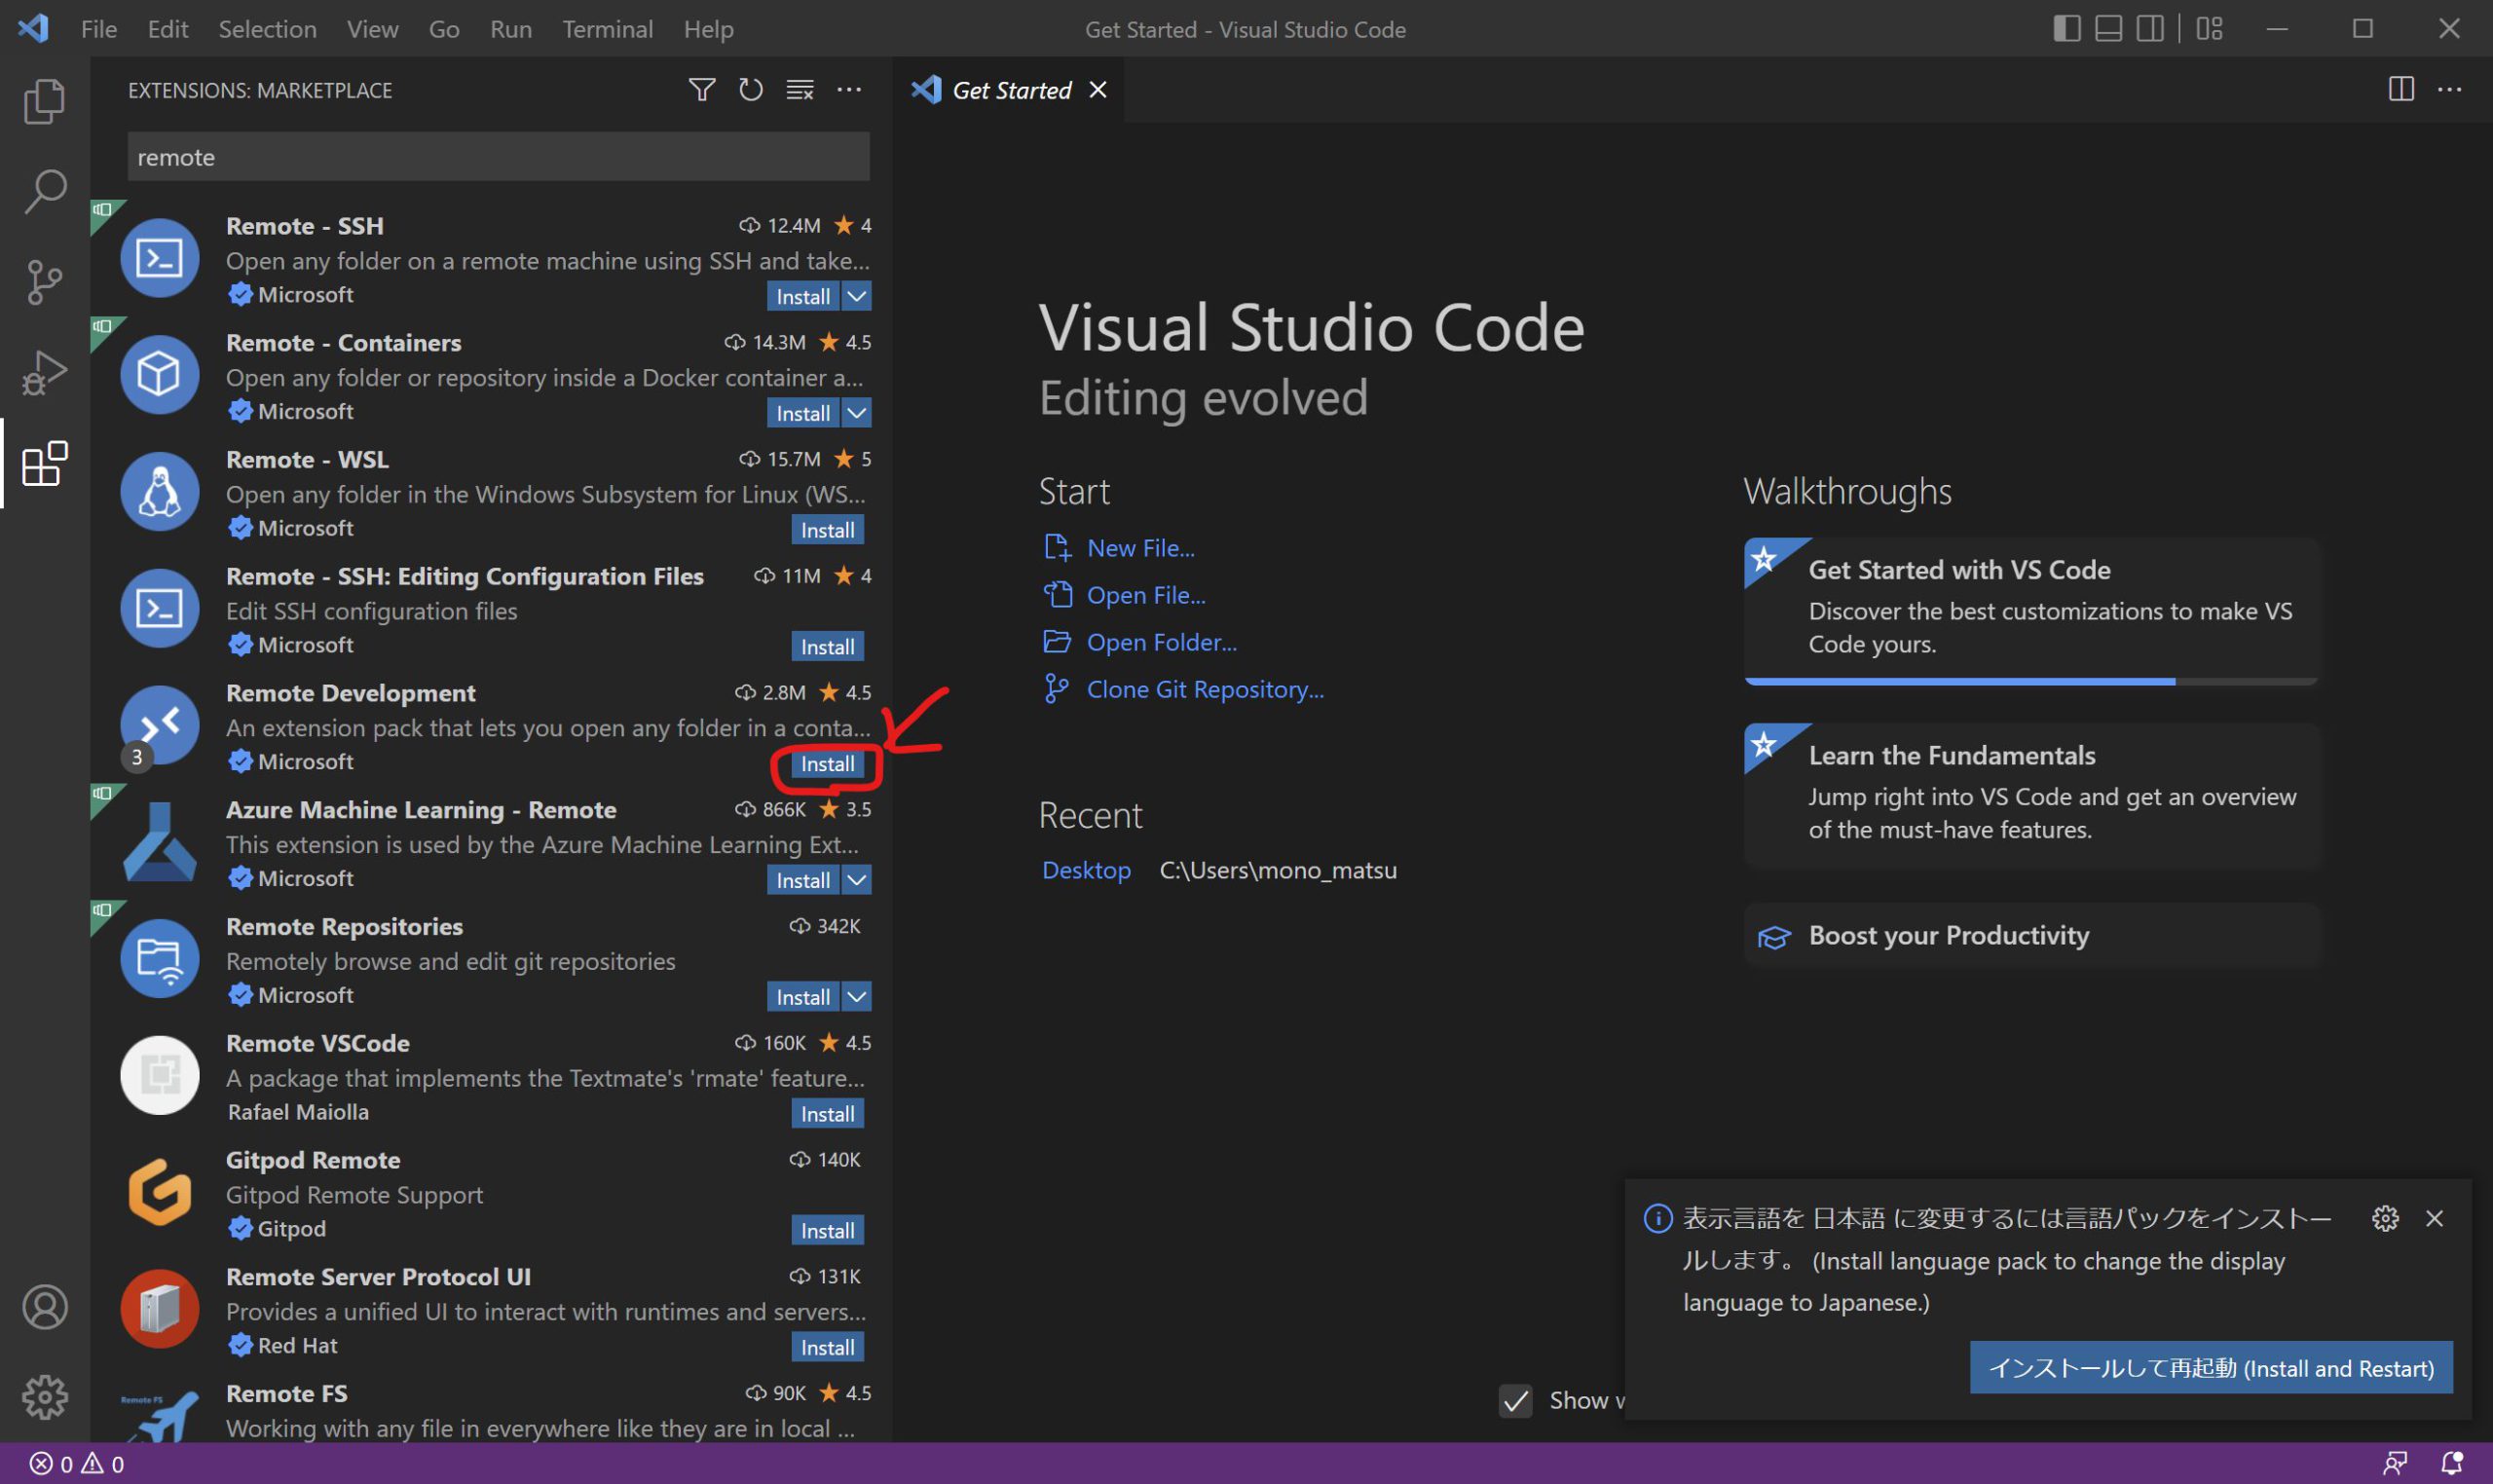Open Run and Debug view
The width and height of the screenshot is (2493, 1484).
pos(44,373)
